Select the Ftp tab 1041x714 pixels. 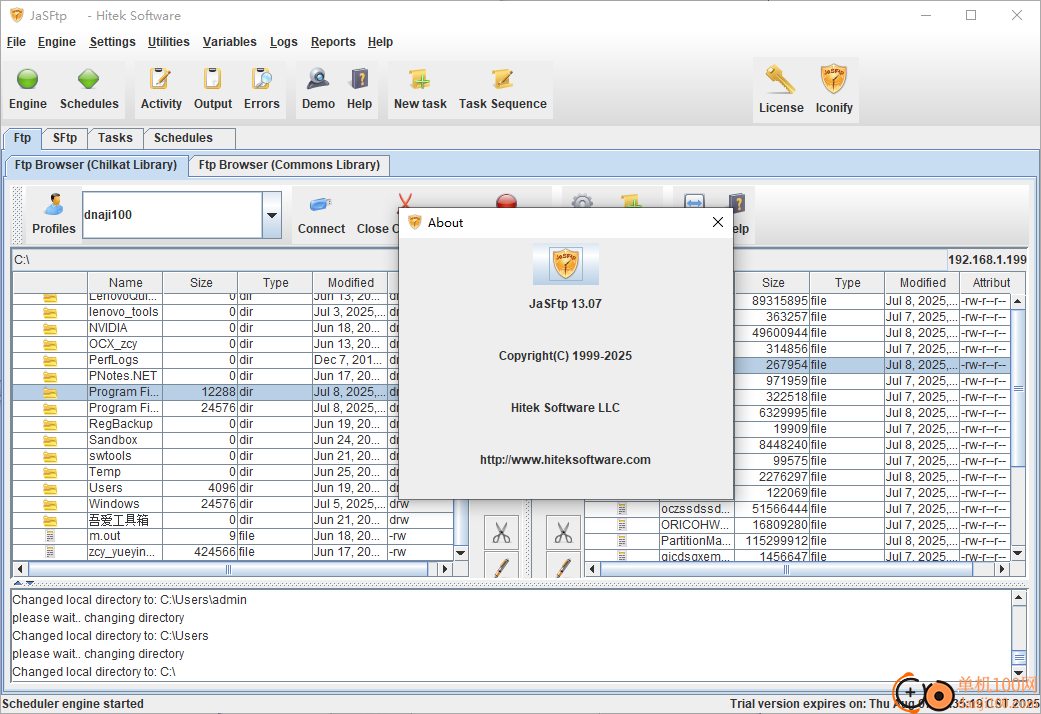coord(23,138)
